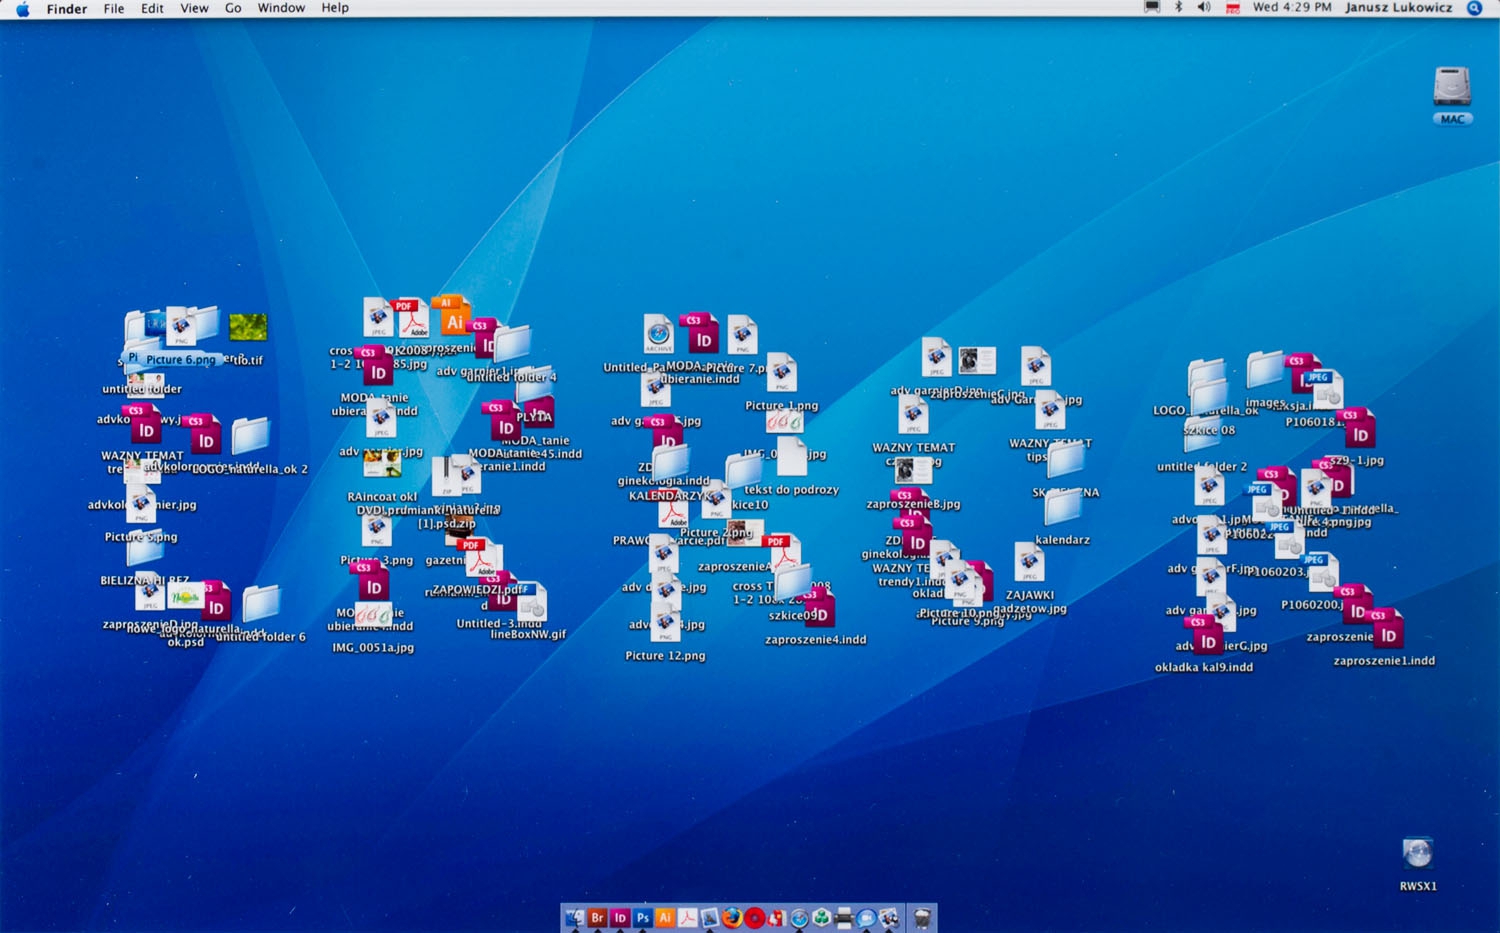The width and height of the screenshot is (1500, 933).
Task: Open the Trash in the Dock
Action: pos(922,917)
